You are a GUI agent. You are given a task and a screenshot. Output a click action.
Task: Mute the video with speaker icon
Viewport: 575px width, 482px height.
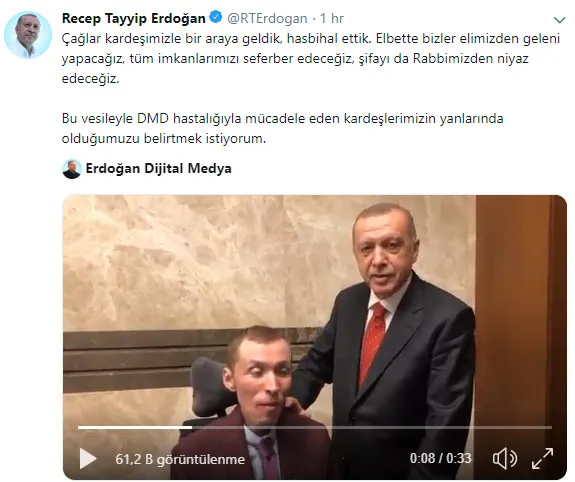click(x=505, y=459)
